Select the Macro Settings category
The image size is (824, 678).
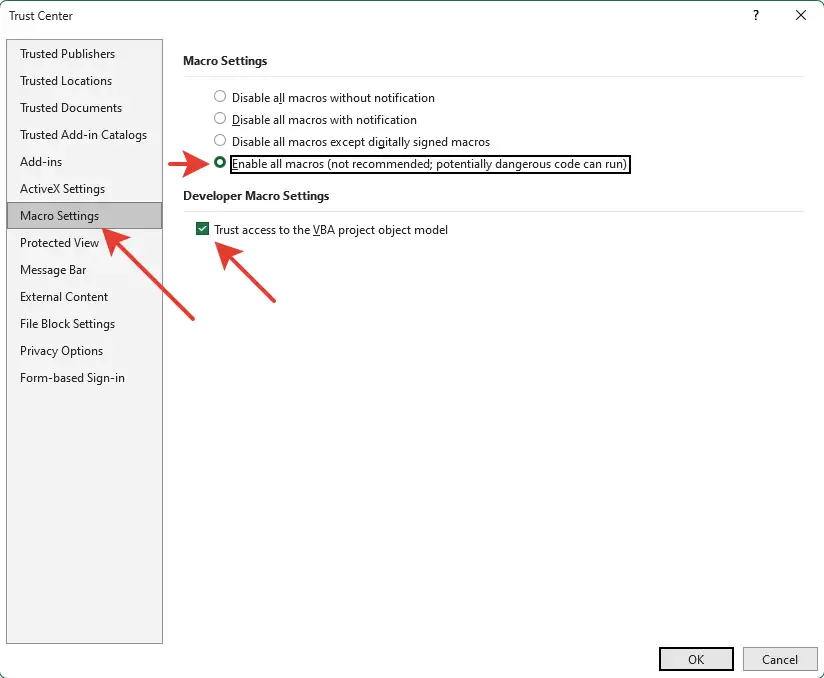(59, 215)
